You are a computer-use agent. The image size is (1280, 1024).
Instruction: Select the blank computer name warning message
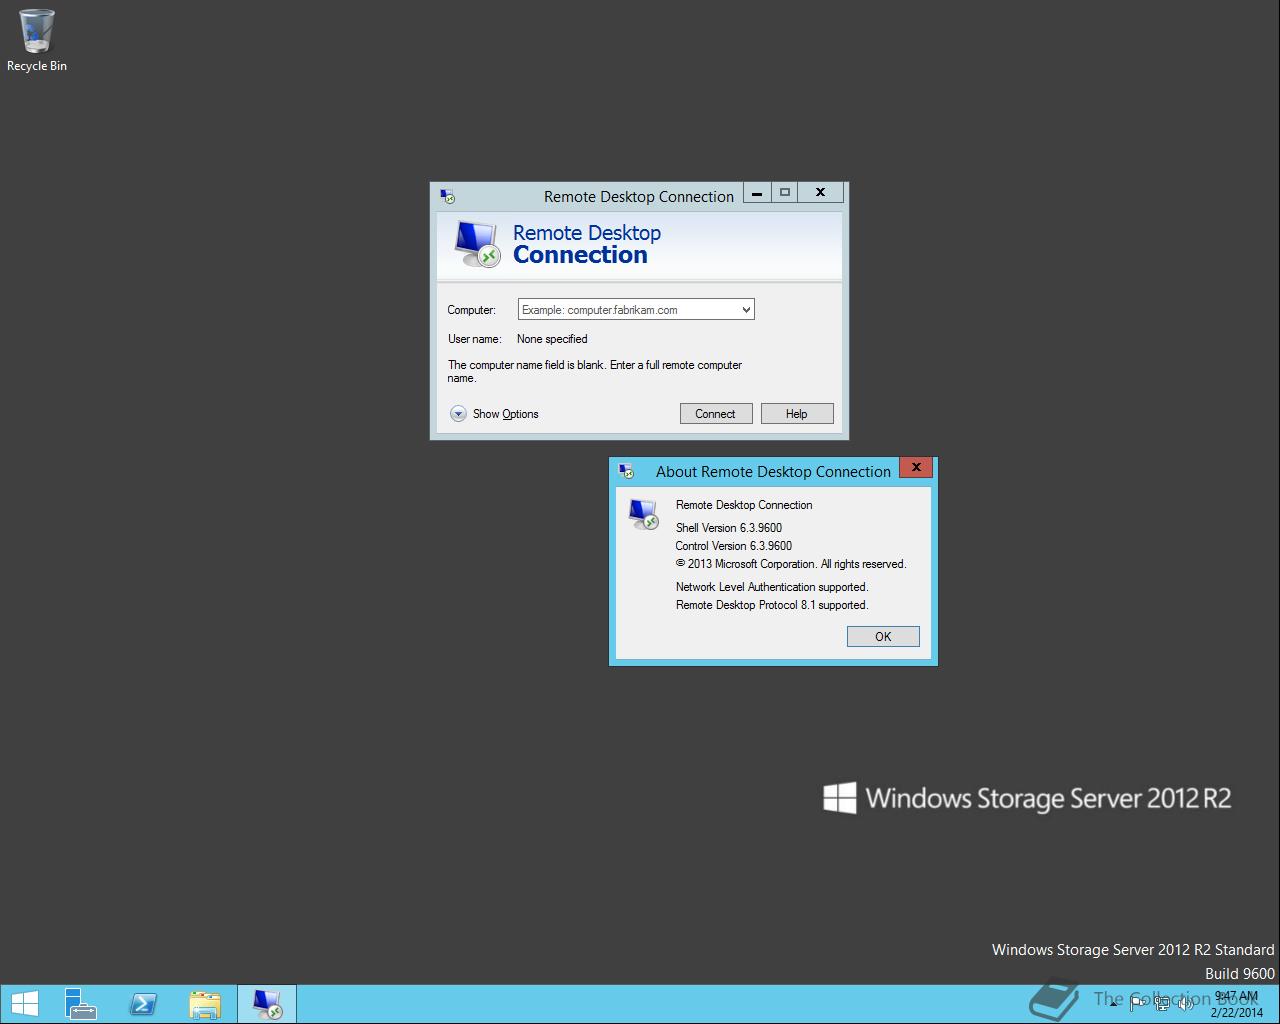point(595,371)
